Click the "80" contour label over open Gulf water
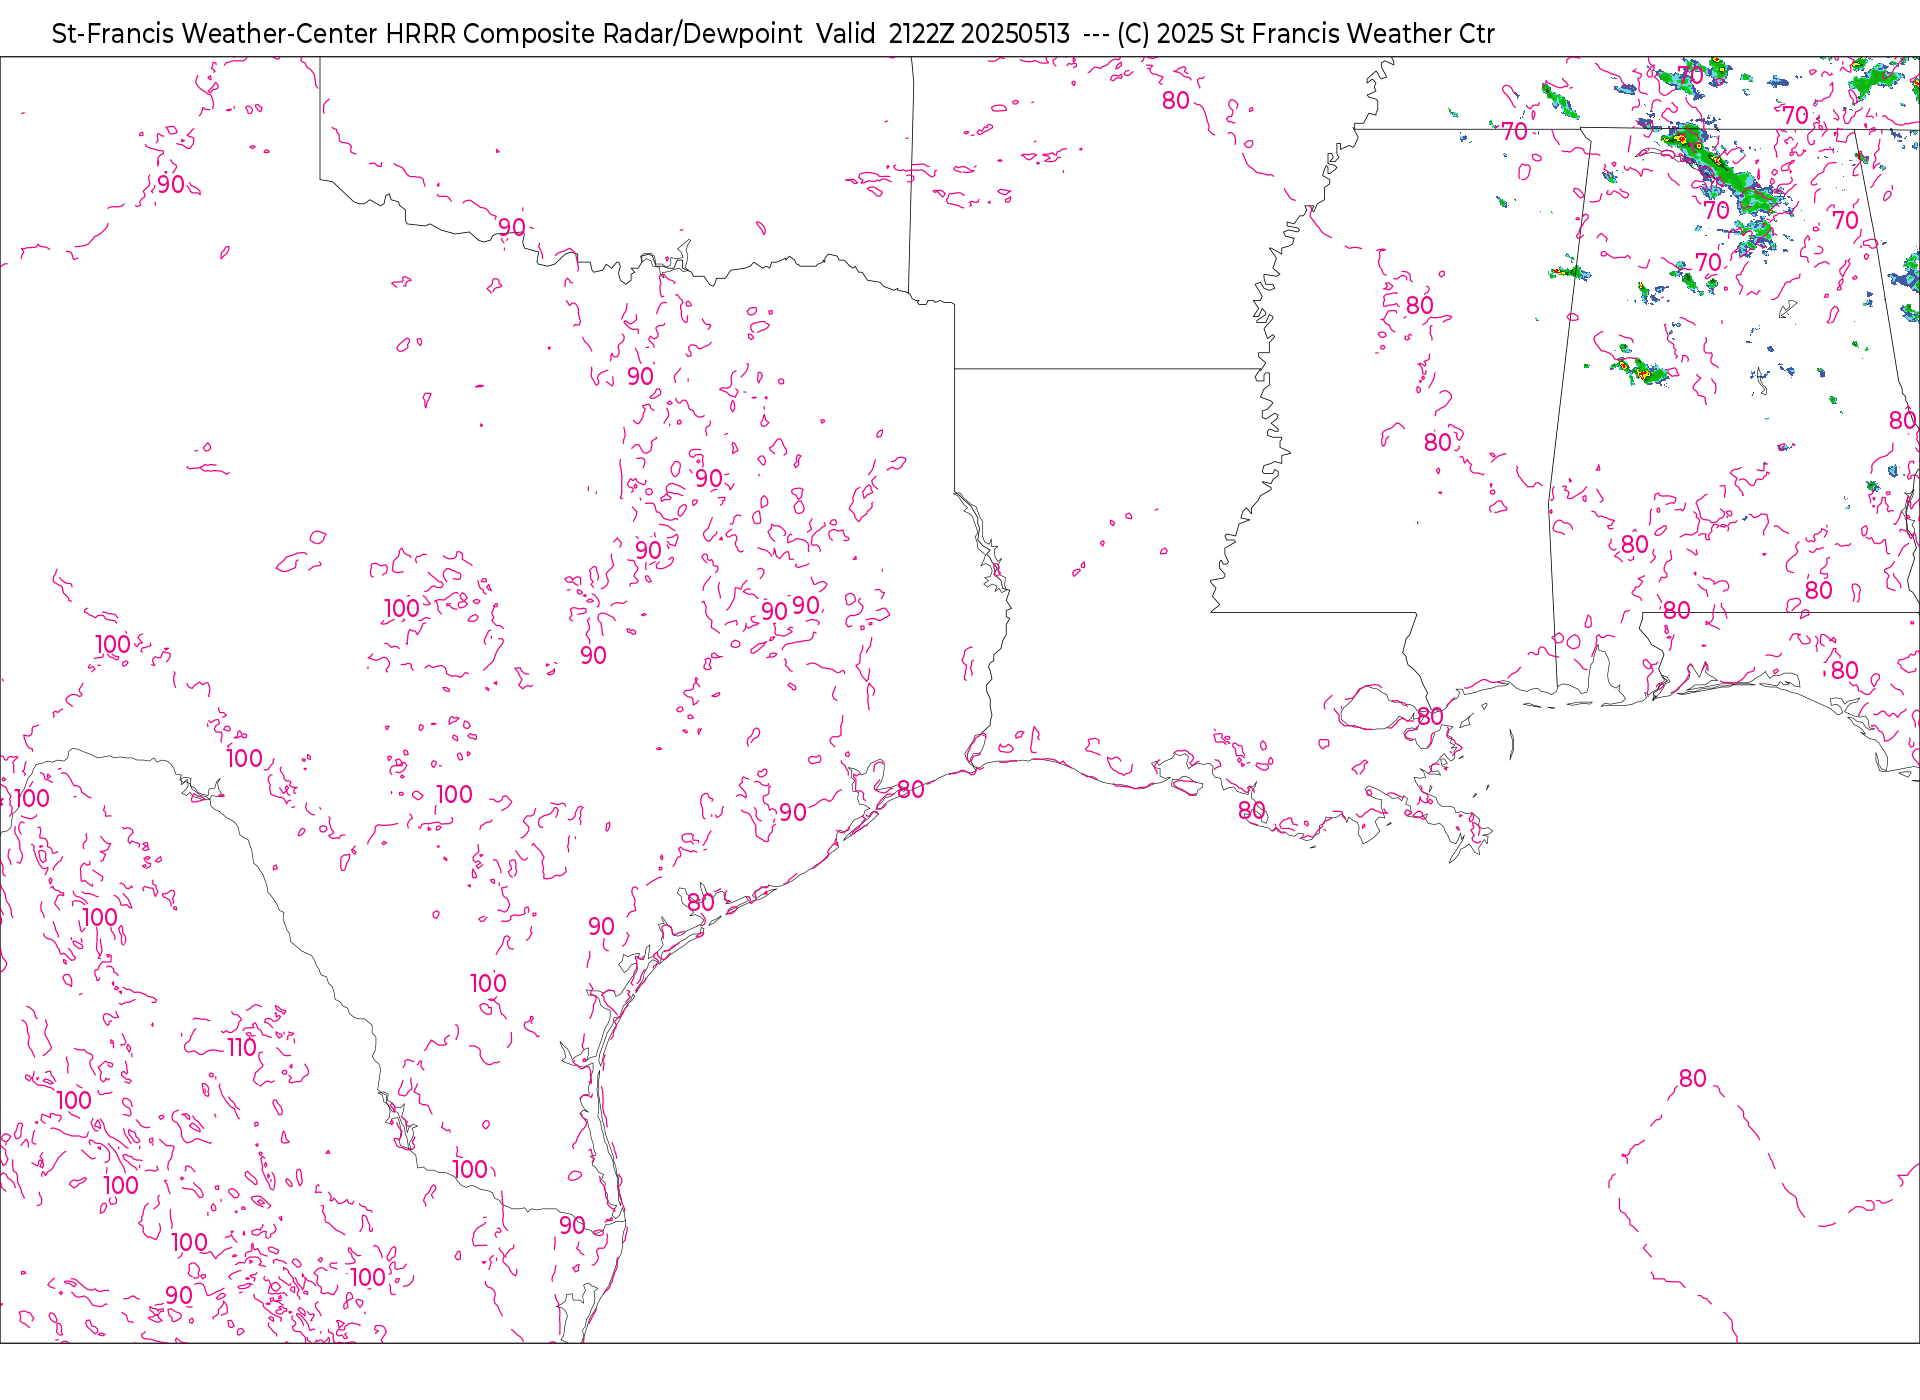 pos(1692,1078)
